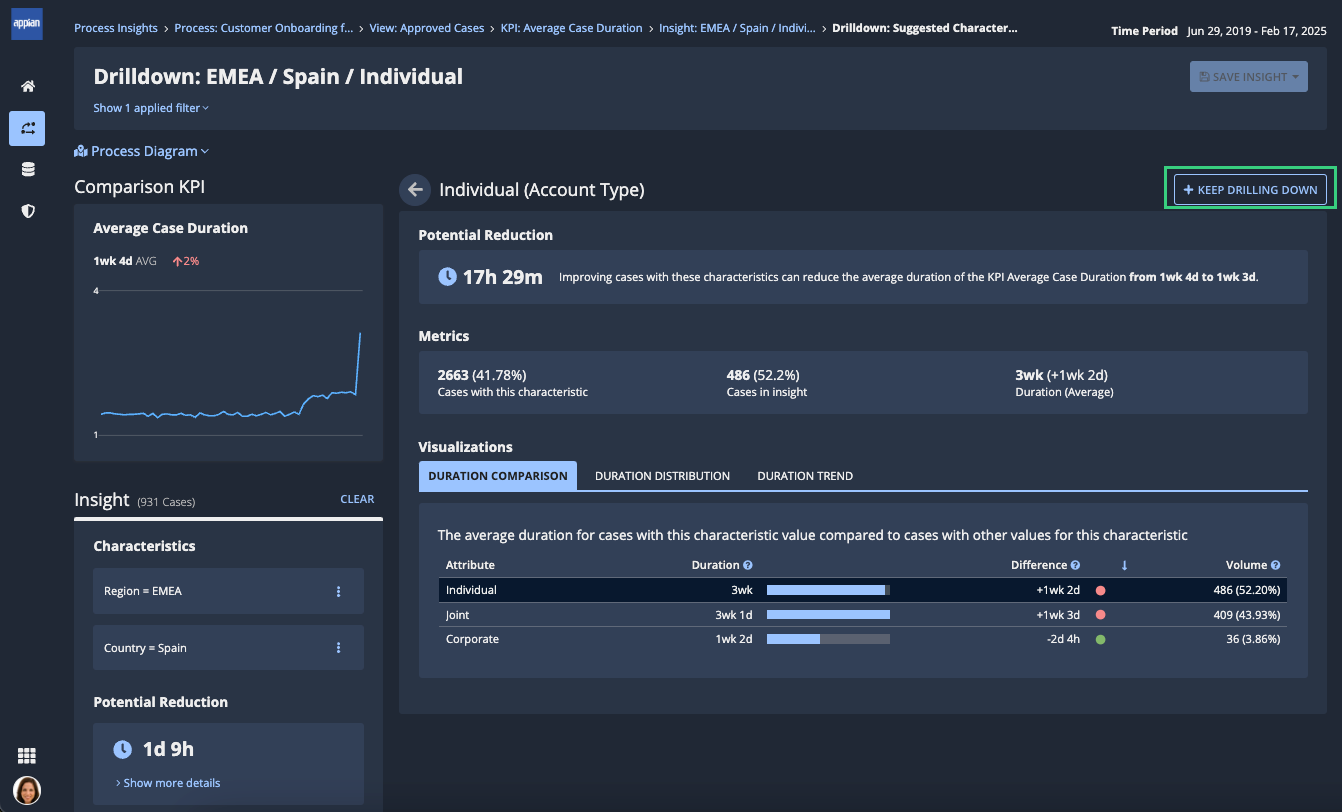Click the Difference column help icon

point(1075,565)
